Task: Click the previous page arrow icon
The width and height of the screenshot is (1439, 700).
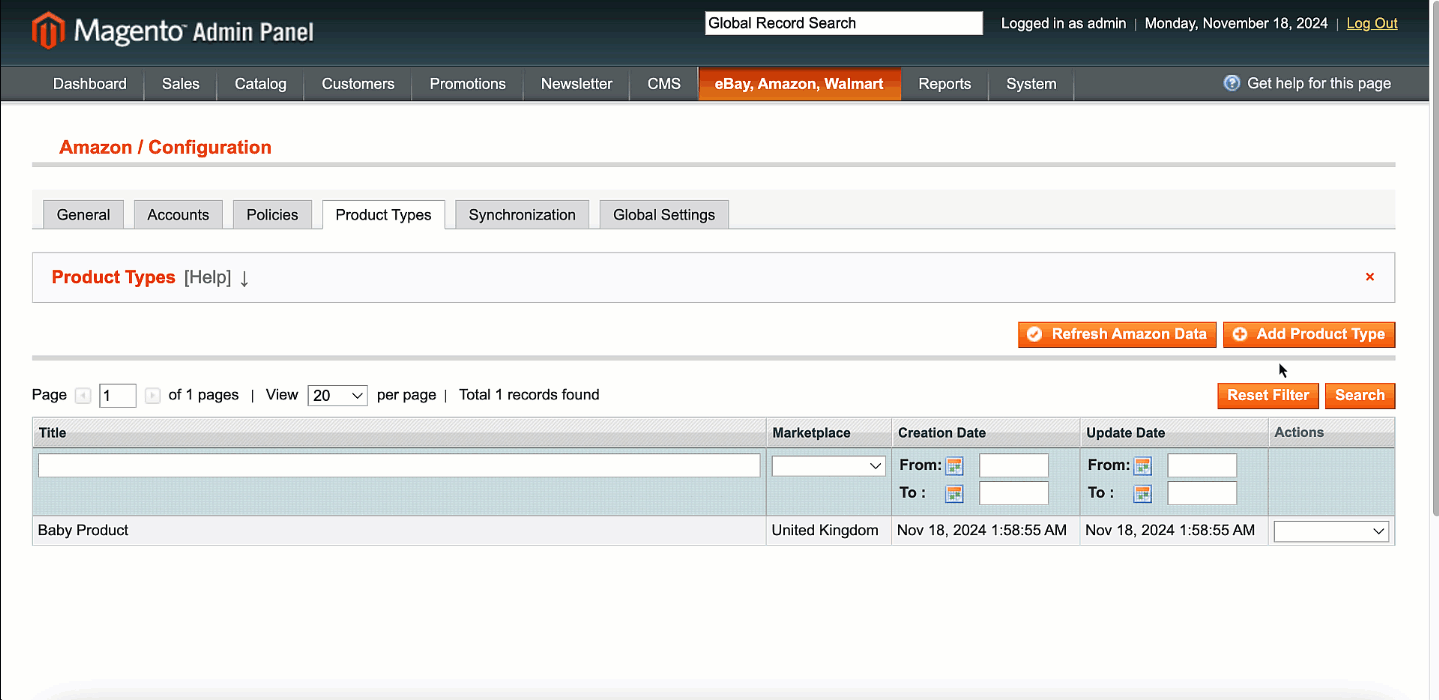Action: pos(83,396)
